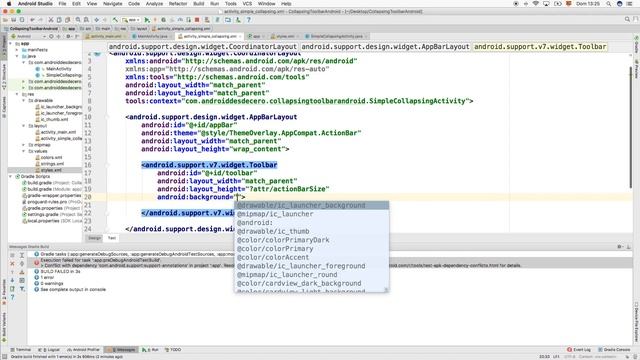The height and width of the screenshot is (360, 640).
Task: Open strings.xml in project tree
Action: coord(51,164)
